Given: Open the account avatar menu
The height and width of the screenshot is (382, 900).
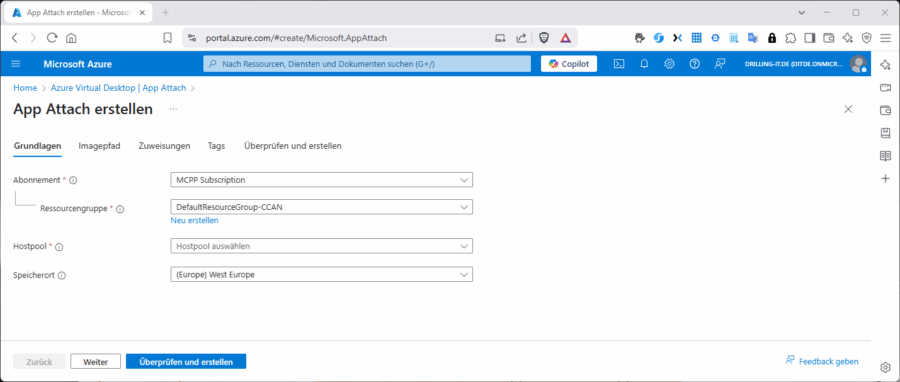Looking at the screenshot, I should [859, 64].
